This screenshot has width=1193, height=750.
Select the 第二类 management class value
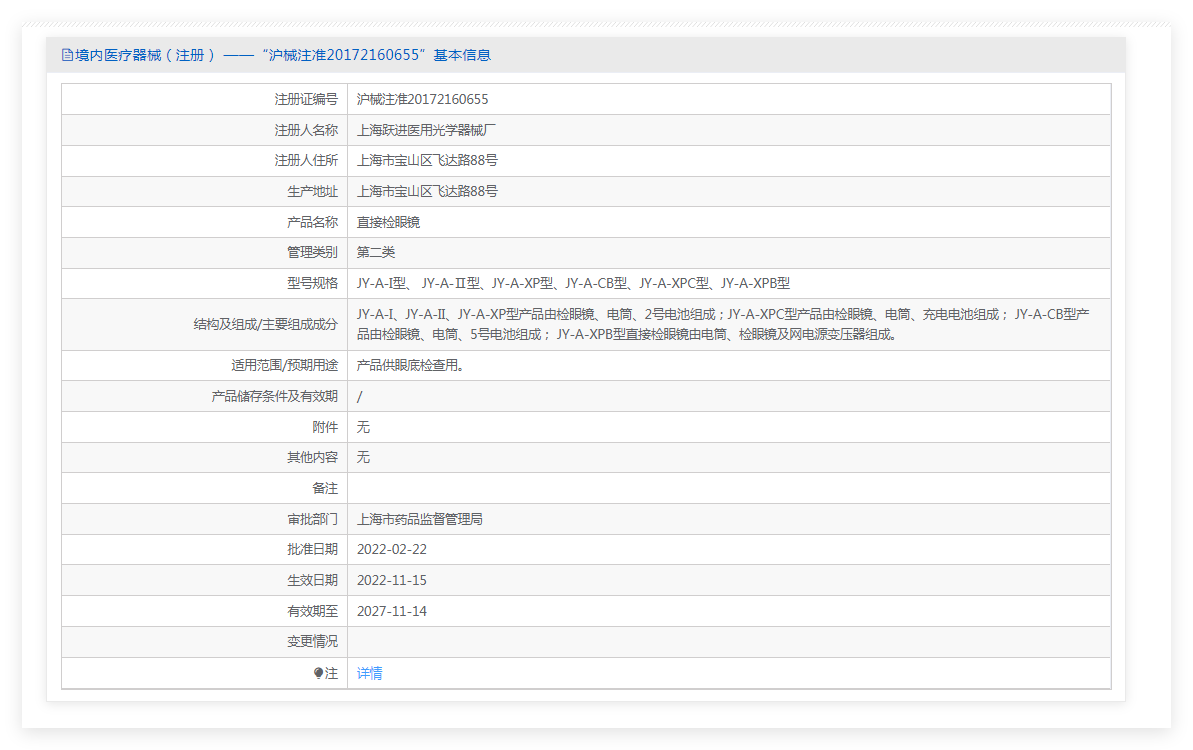376,253
